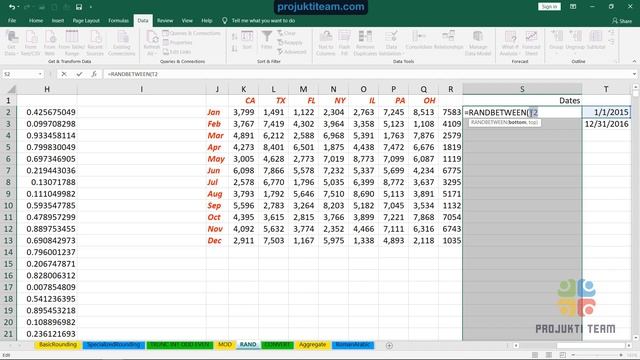This screenshot has width=640, height=360.
Task: Add new sheet with plus icon
Action: (x=389, y=345)
